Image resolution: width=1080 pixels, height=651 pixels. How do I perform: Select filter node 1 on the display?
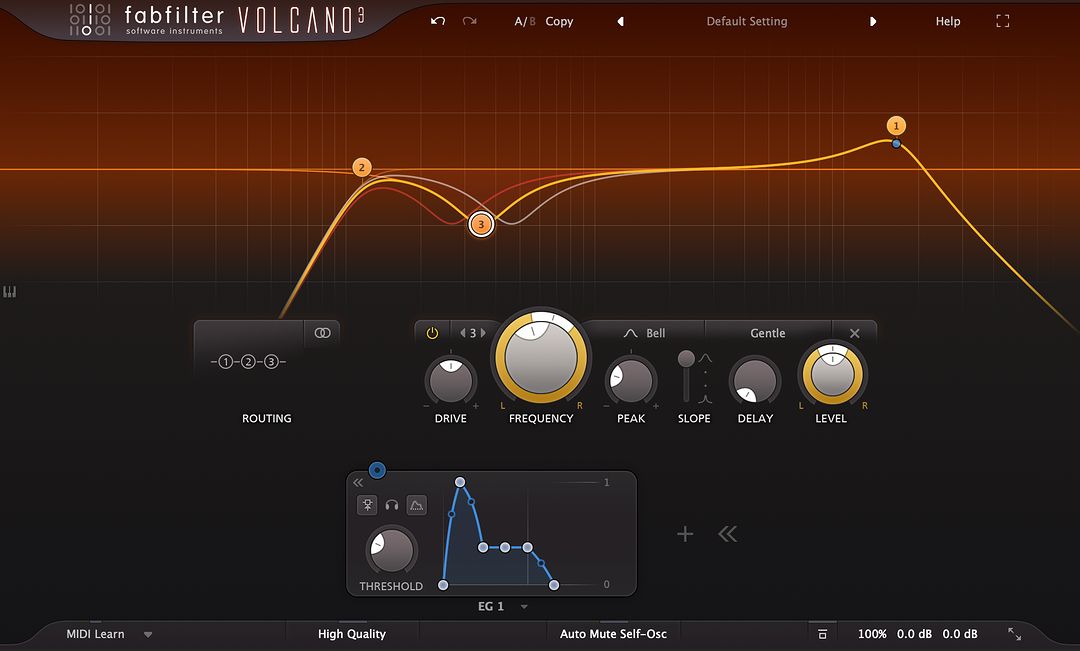[896, 126]
